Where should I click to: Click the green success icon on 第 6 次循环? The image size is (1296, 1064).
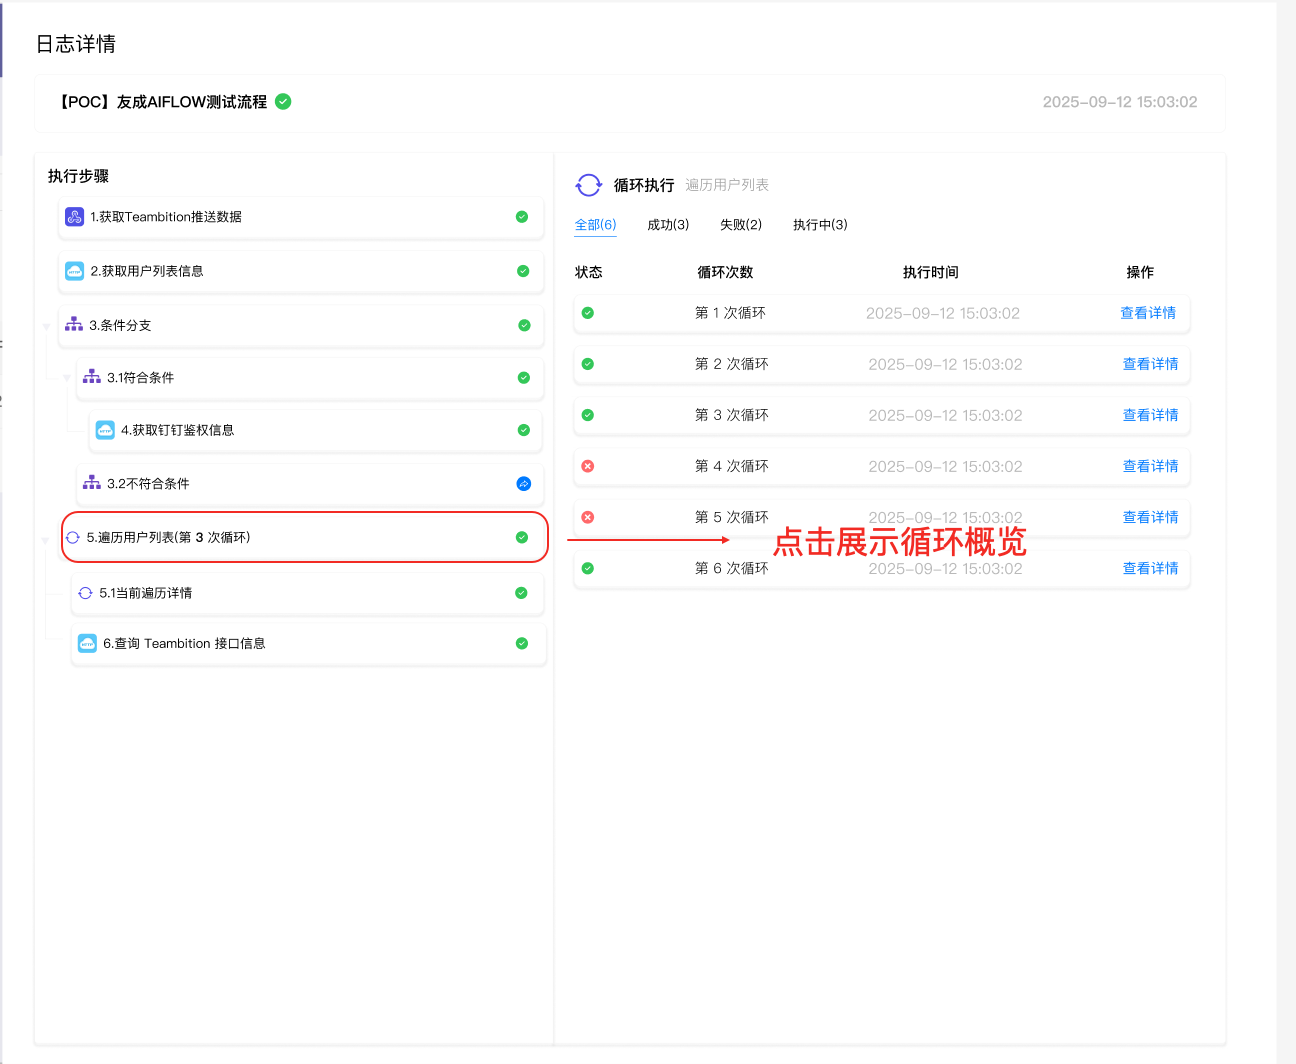(588, 568)
